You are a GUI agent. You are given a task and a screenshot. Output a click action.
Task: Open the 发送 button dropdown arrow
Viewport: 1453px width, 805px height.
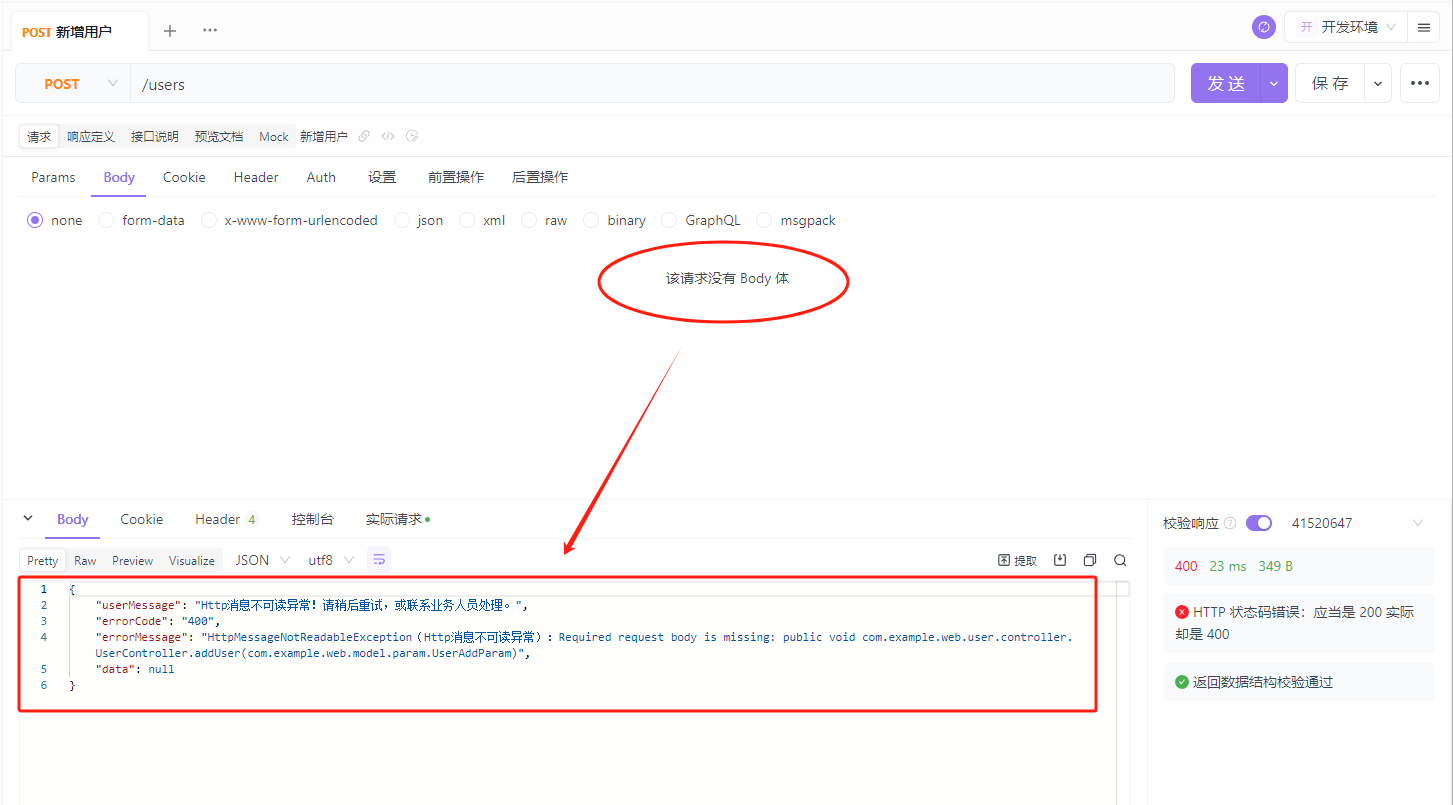(1274, 84)
